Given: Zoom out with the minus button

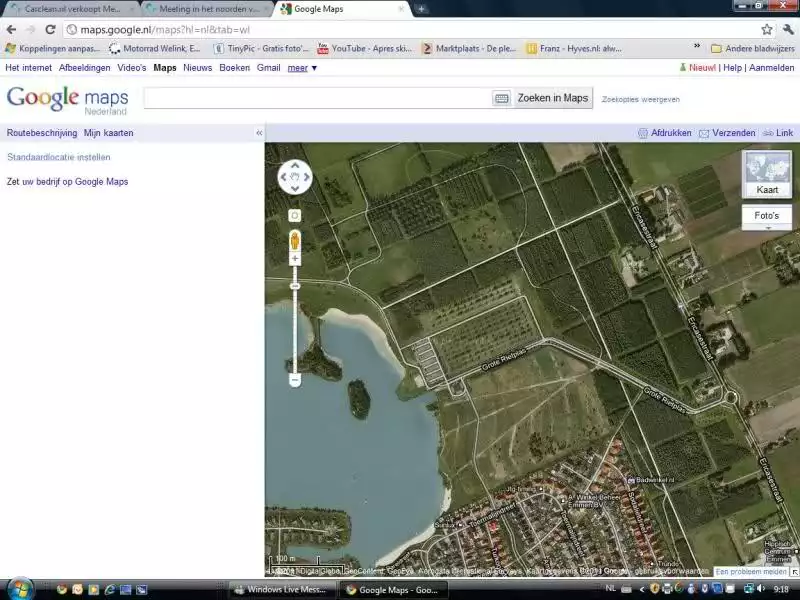Looking at the screenshot, I should coord(295,380).
